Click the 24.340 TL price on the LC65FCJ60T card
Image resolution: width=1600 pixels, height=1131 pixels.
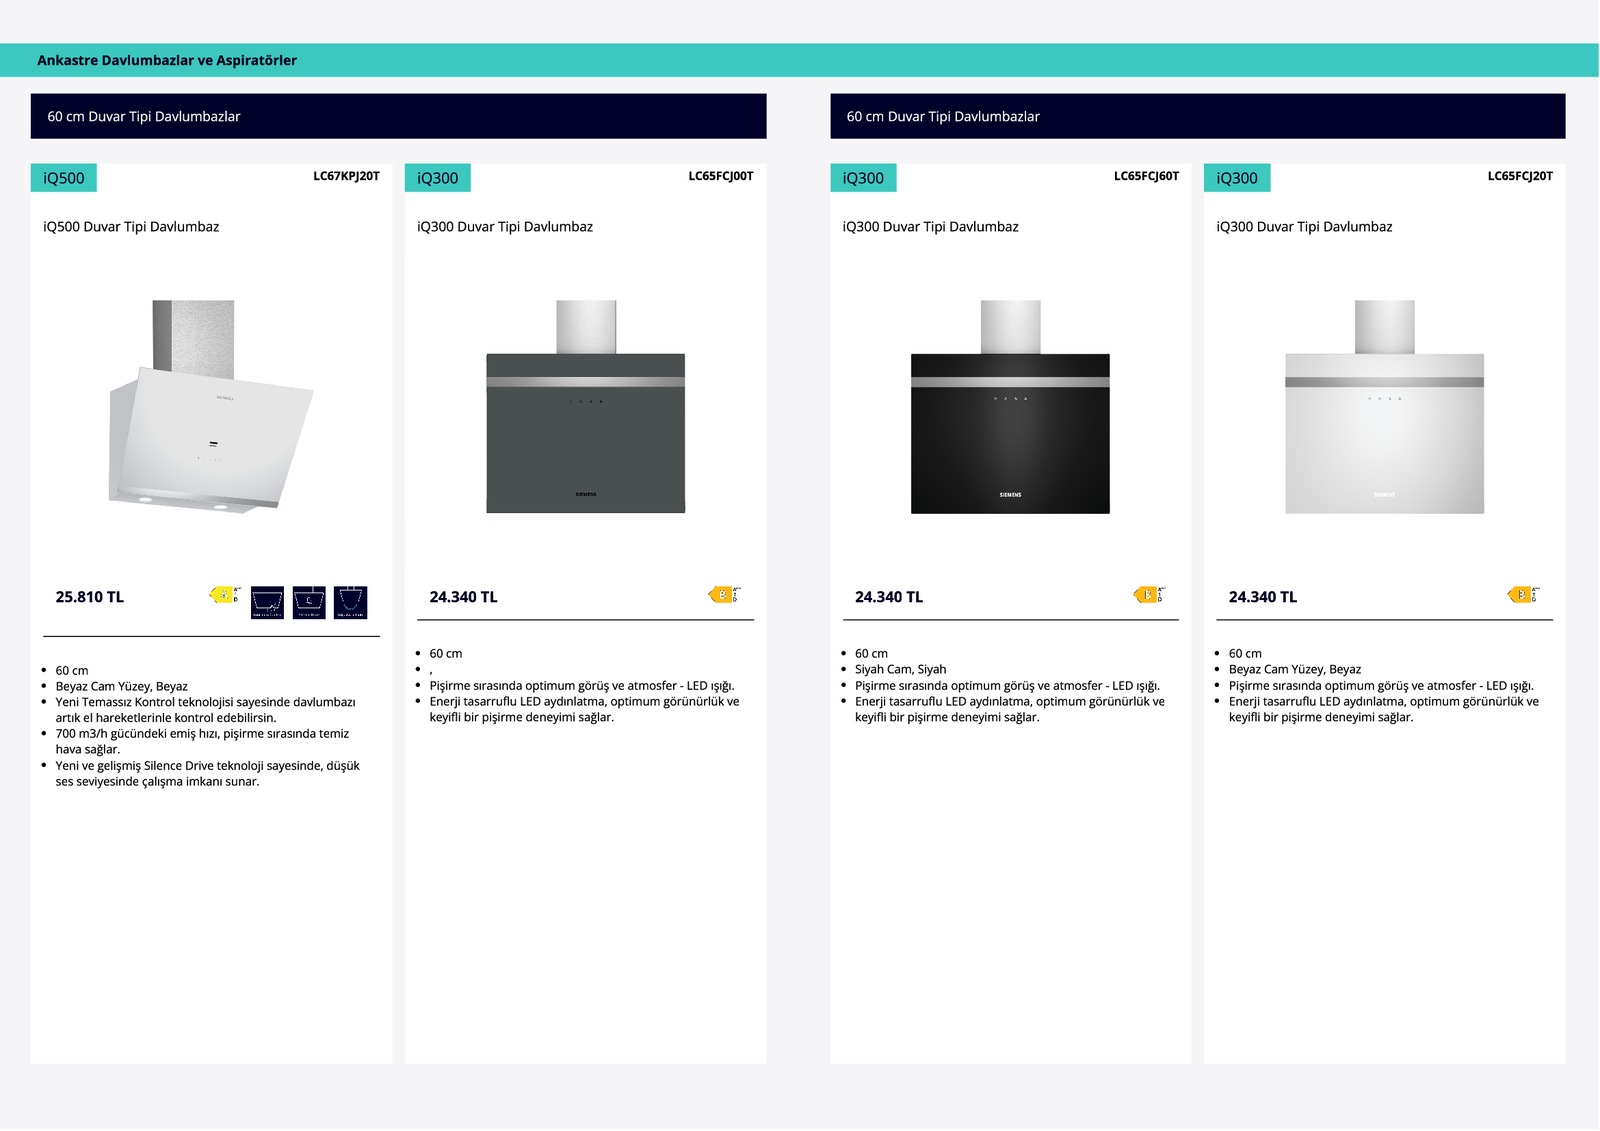tap(889, 597)
